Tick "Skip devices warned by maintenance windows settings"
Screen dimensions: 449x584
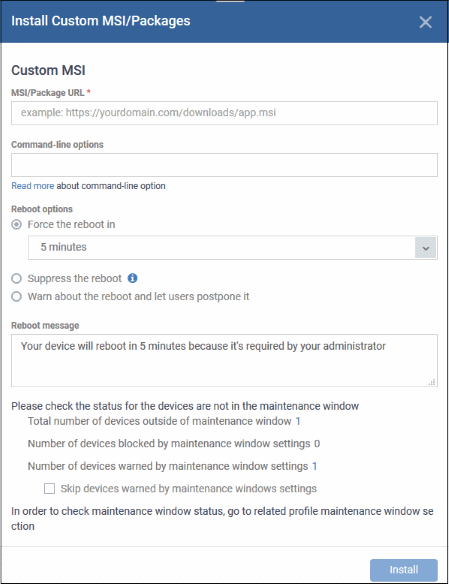pos(50,488)
